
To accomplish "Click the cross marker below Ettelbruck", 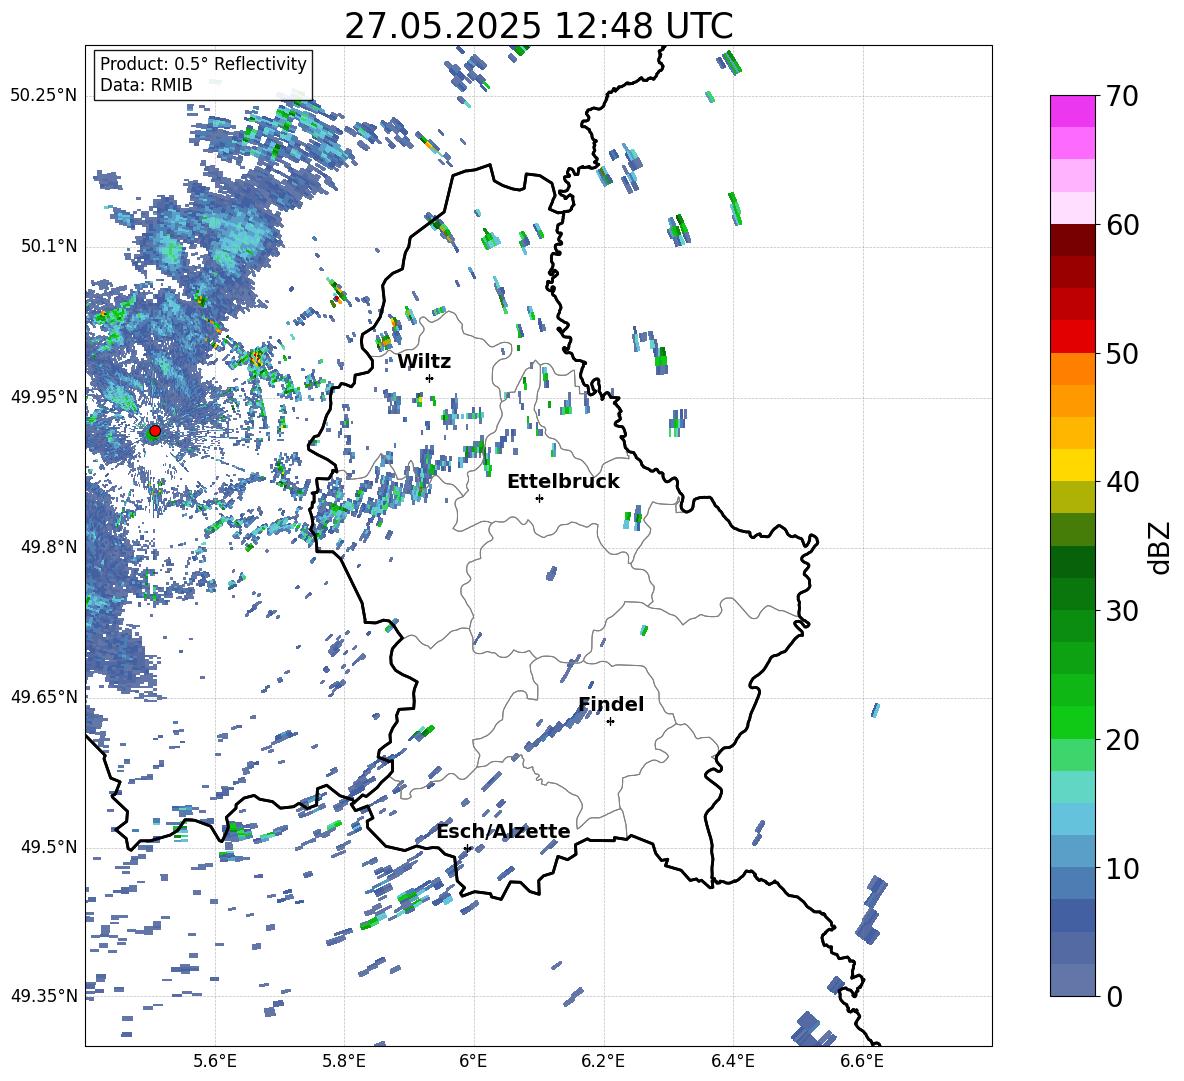I will coord(539,498).
